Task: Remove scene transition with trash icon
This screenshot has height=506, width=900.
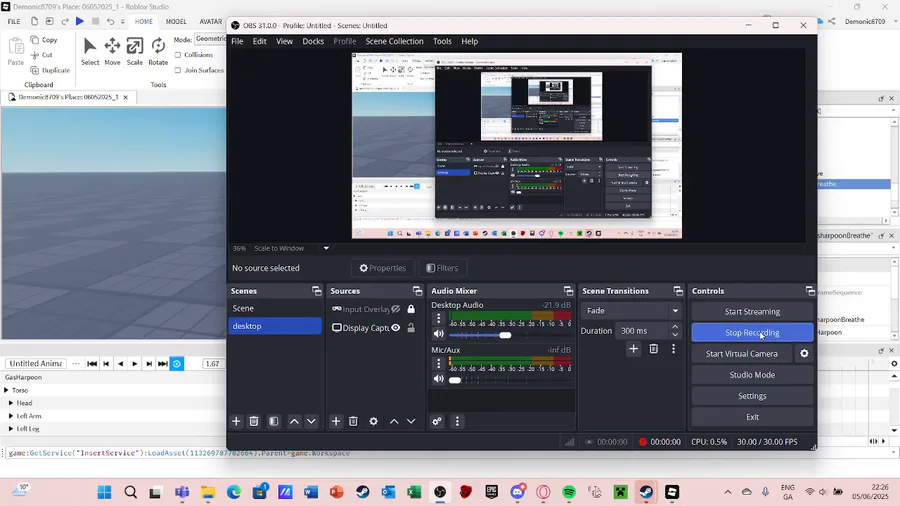Action: [653, 348]
